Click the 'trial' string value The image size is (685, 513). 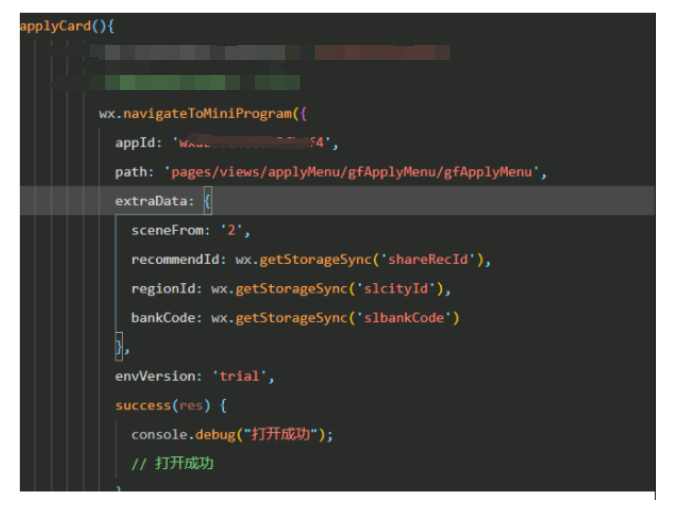click(239, 376)
